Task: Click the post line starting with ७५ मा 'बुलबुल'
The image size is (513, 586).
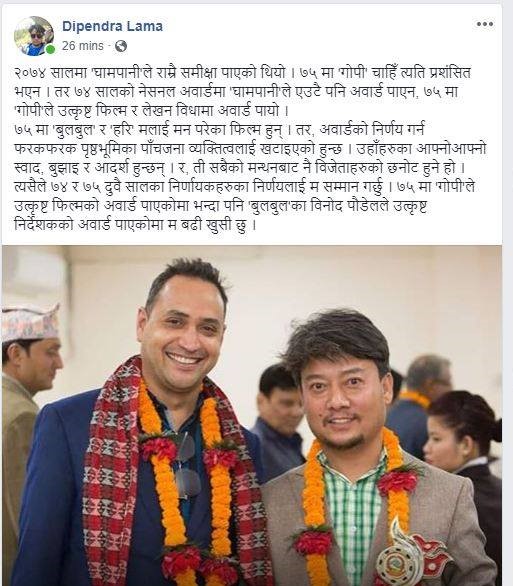Action: point(220,130)
